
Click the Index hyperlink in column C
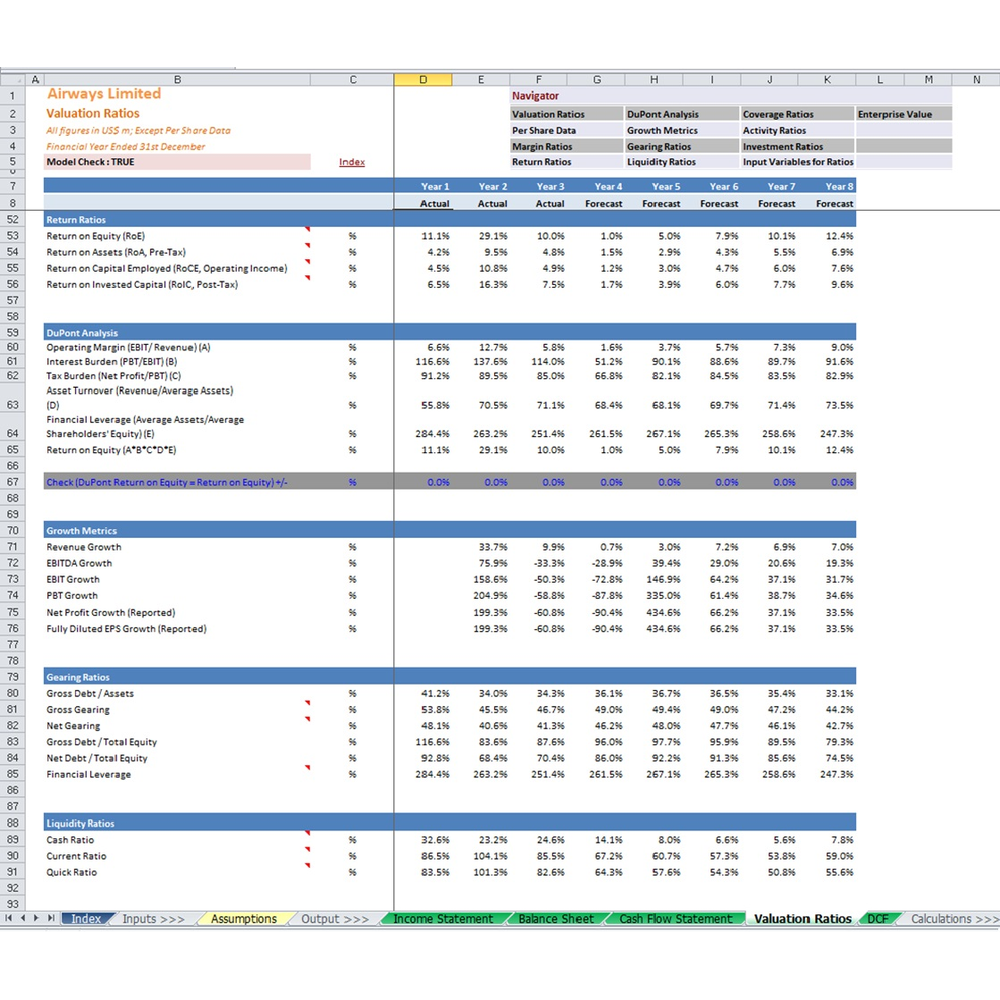pyautogui.click(x=352, y=162)
